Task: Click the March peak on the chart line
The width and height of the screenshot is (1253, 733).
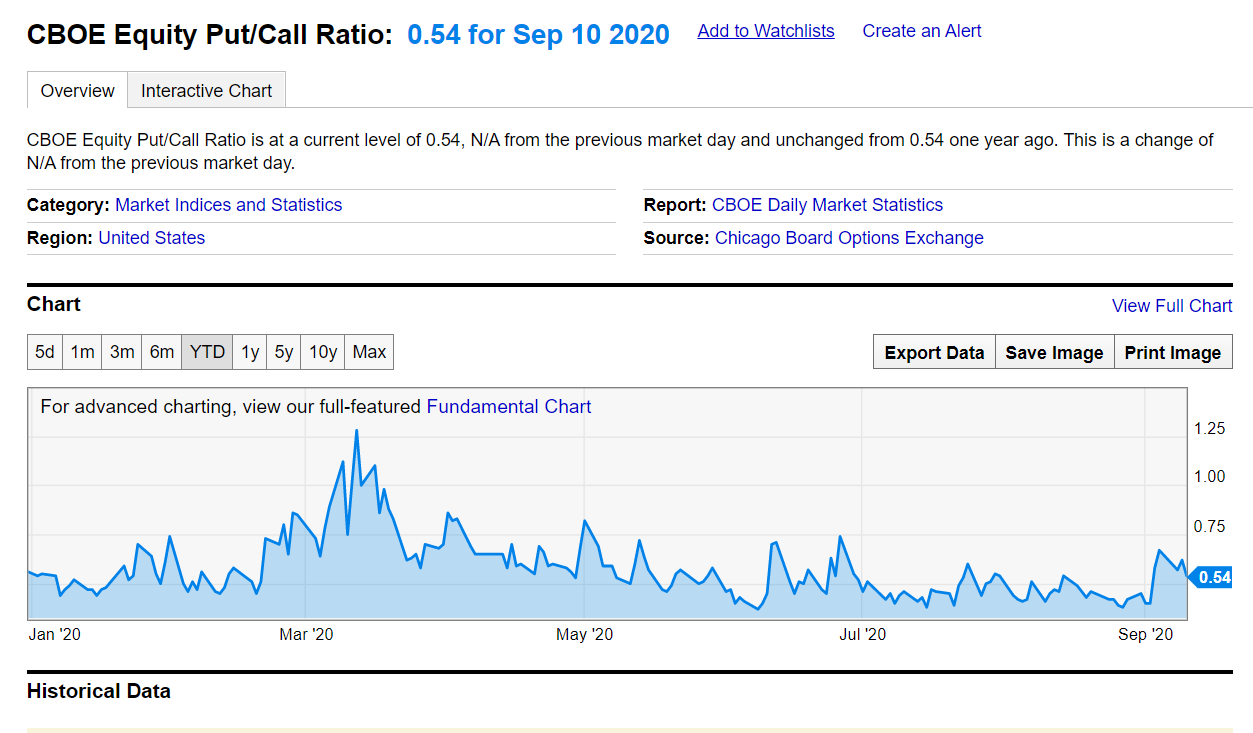Action: [x=356, y=431]
